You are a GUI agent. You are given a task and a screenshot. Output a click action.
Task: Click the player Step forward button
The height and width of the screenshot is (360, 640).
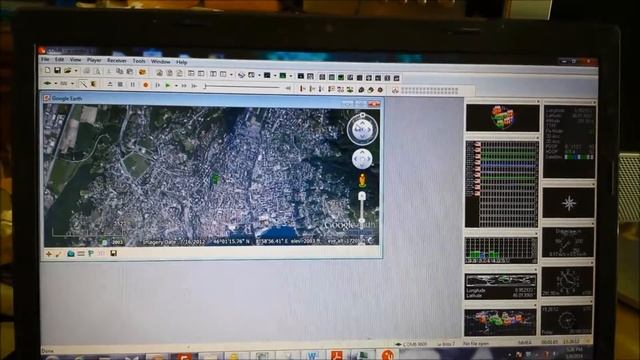tap(158, 85)
